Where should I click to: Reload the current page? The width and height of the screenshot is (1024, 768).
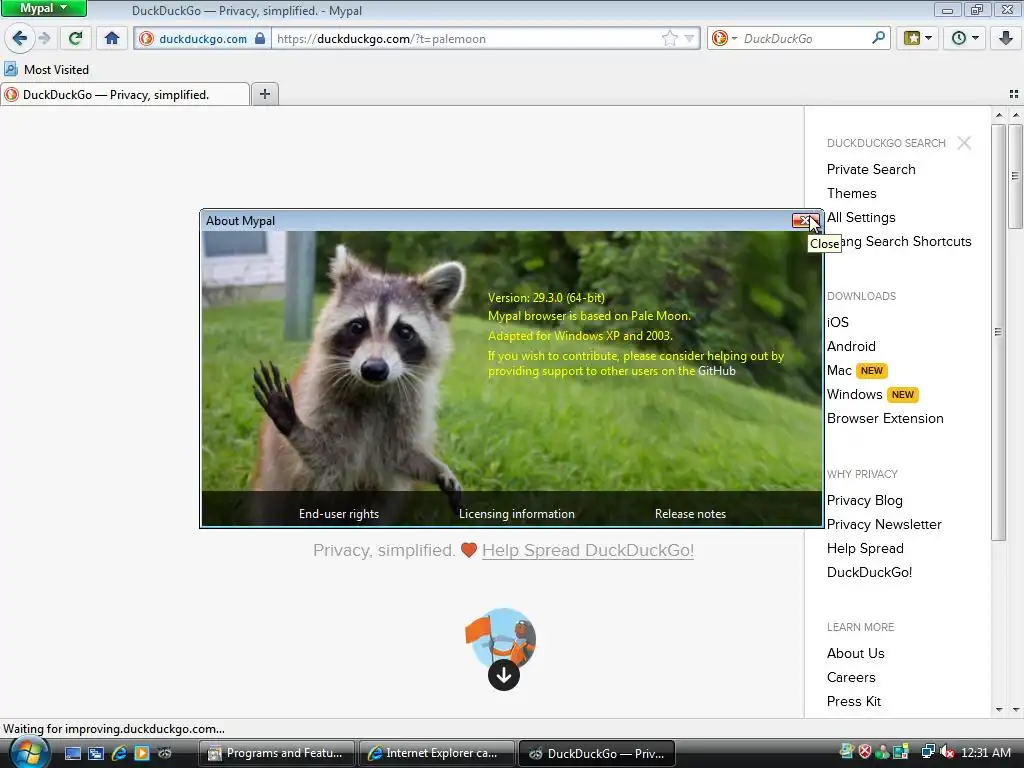pyautogui.click(x=75, y=39)
